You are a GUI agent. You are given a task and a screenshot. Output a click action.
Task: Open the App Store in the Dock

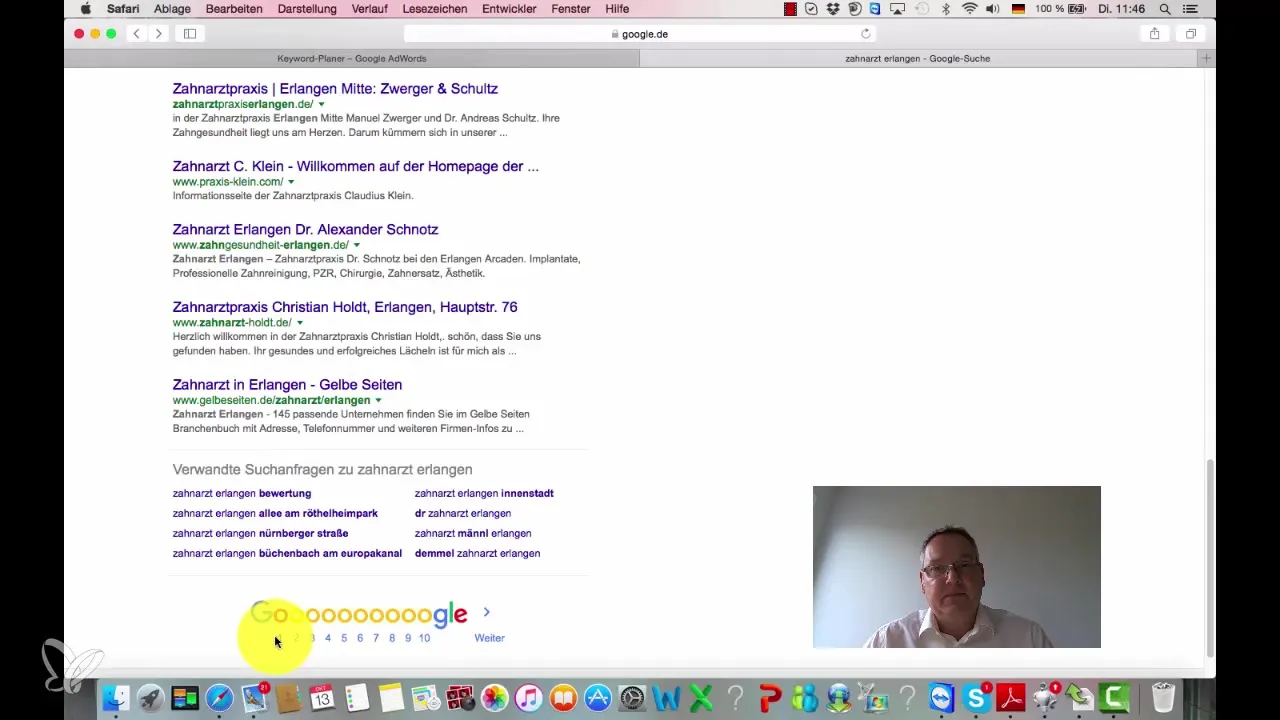click(598, 698)
